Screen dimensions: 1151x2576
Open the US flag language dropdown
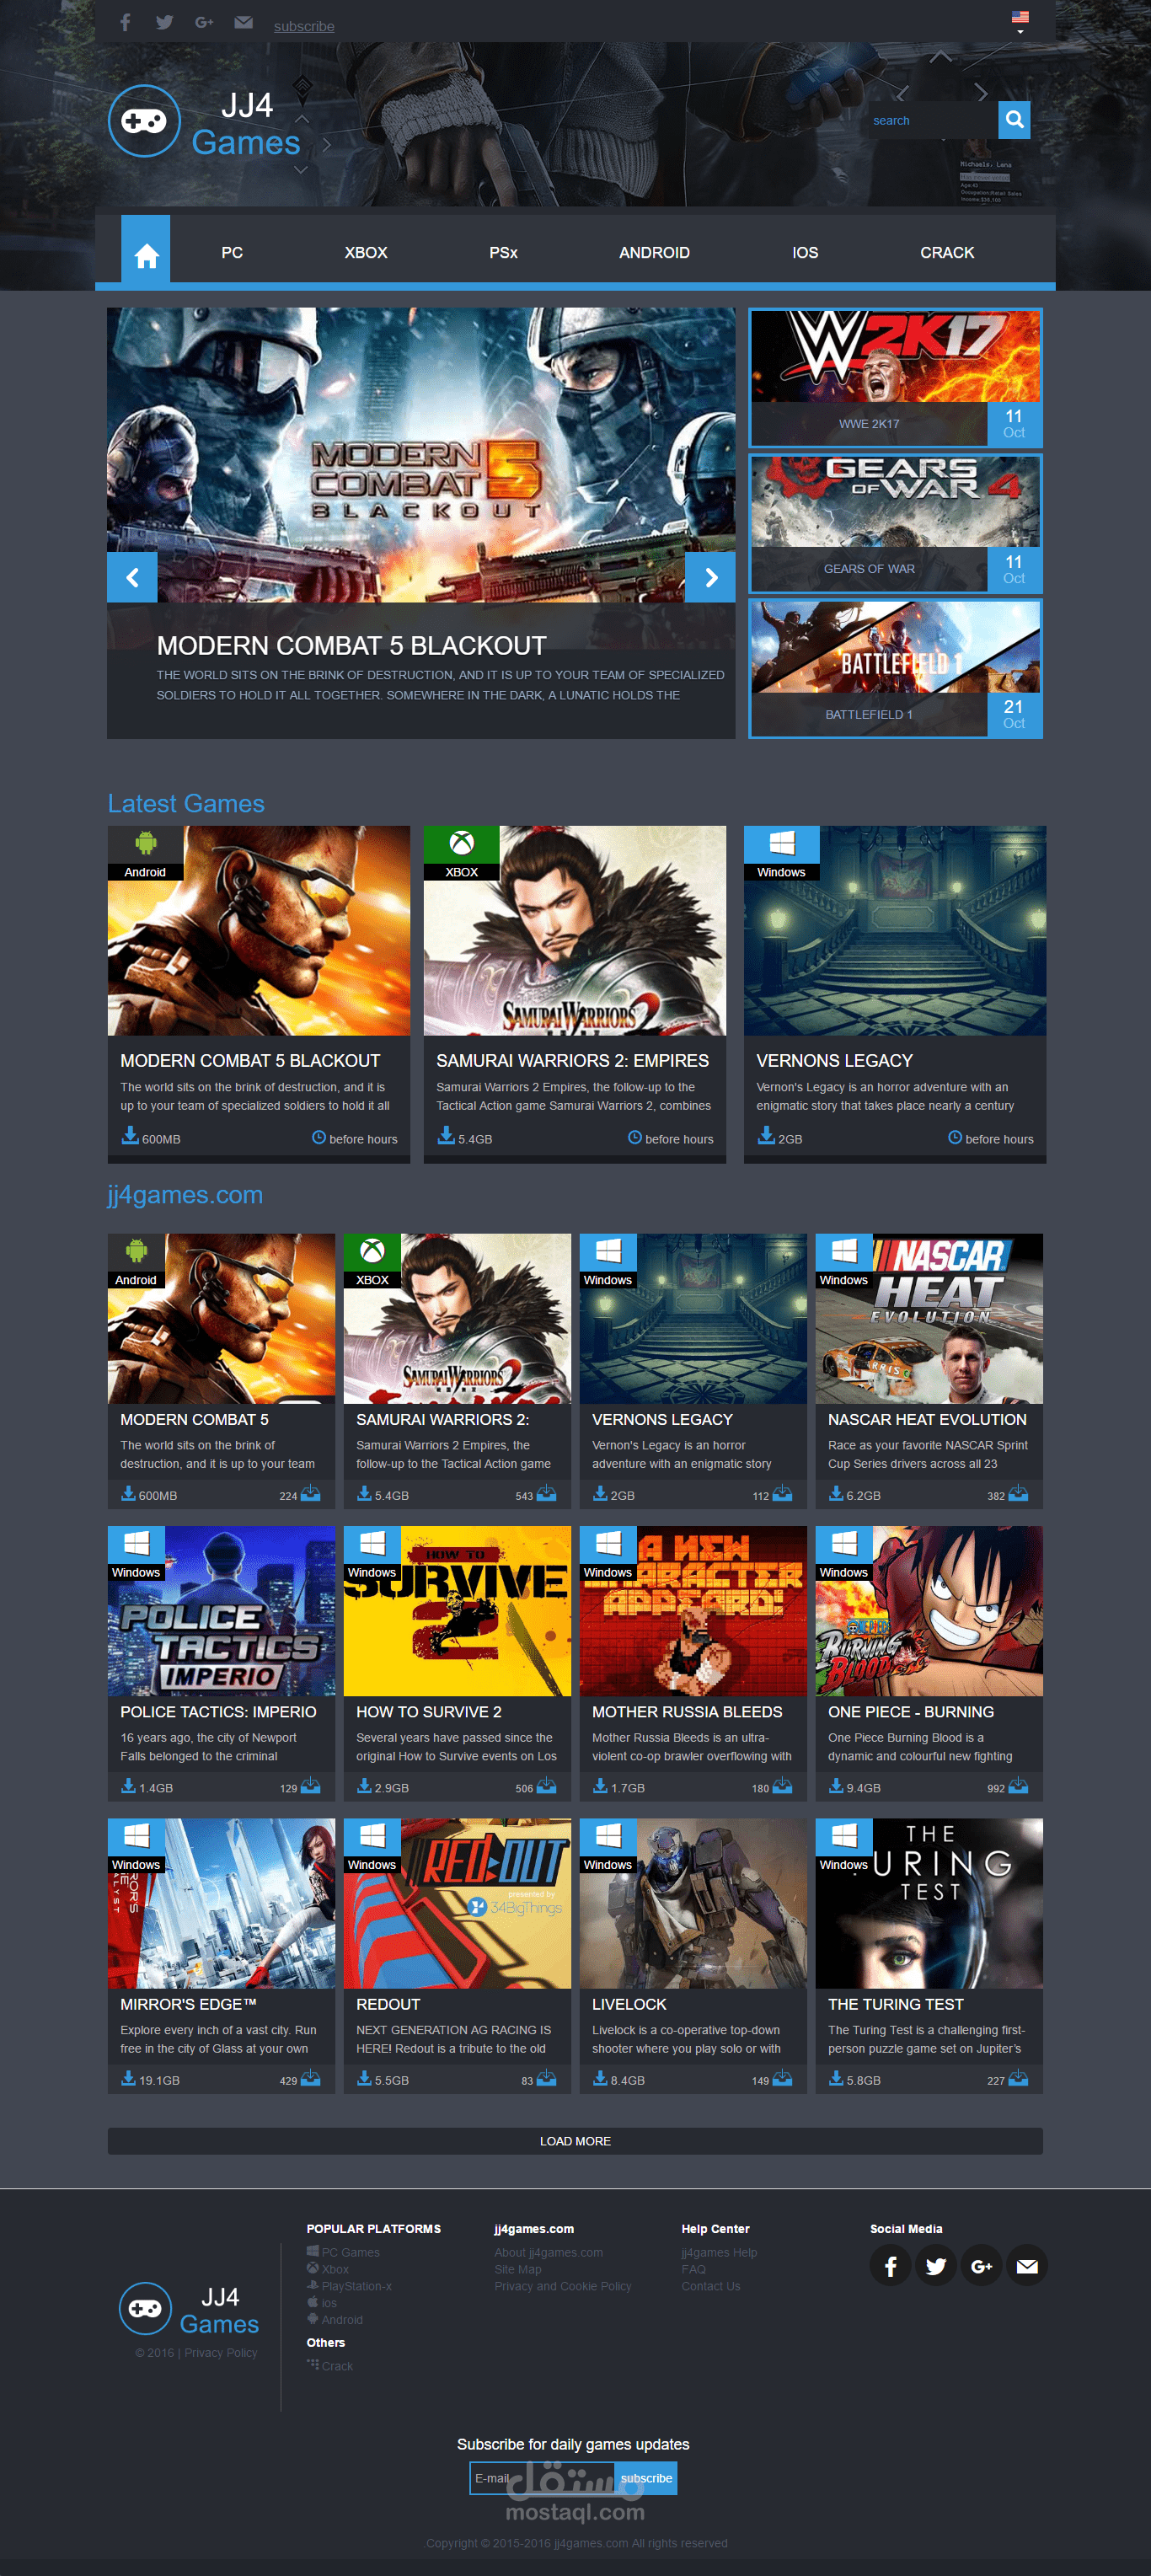[x=1020, y=22]
